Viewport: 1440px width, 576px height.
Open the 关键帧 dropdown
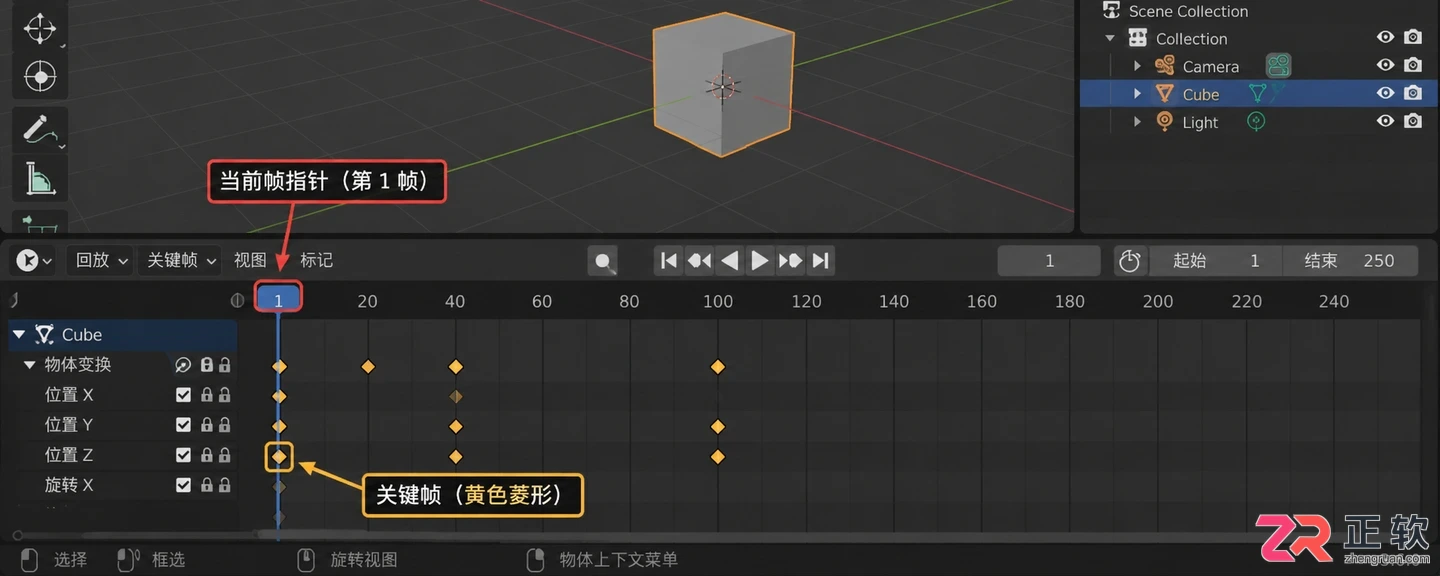tap(181, 260)
